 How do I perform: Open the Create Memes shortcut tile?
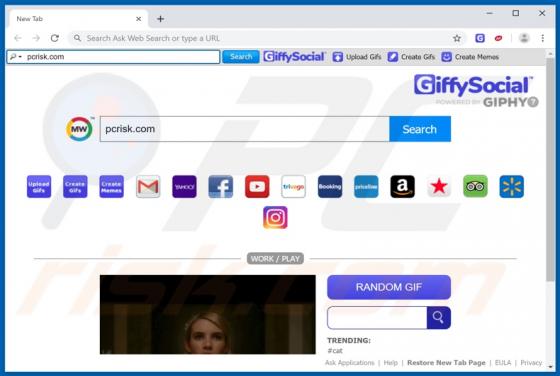click(x=111, y=186)
